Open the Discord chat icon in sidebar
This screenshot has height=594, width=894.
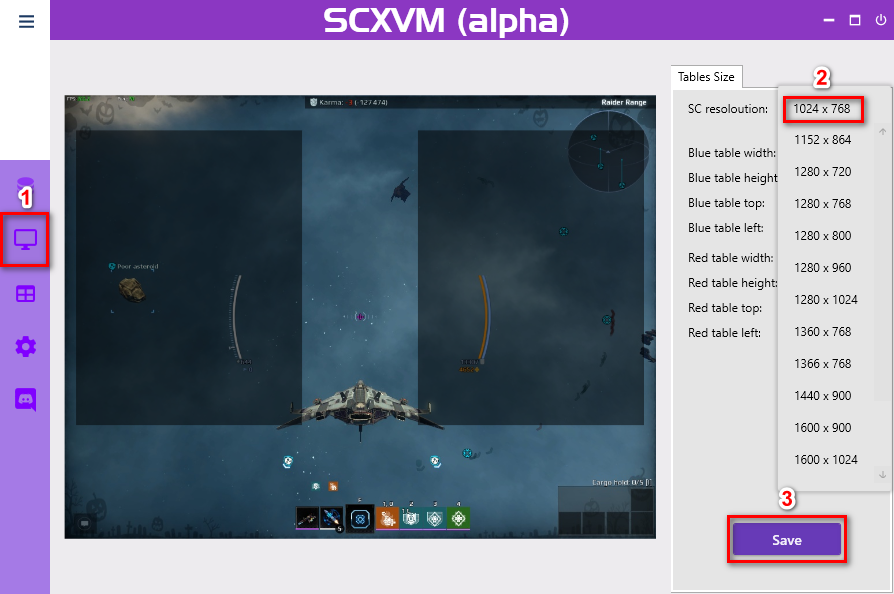(x=26, y=399)
